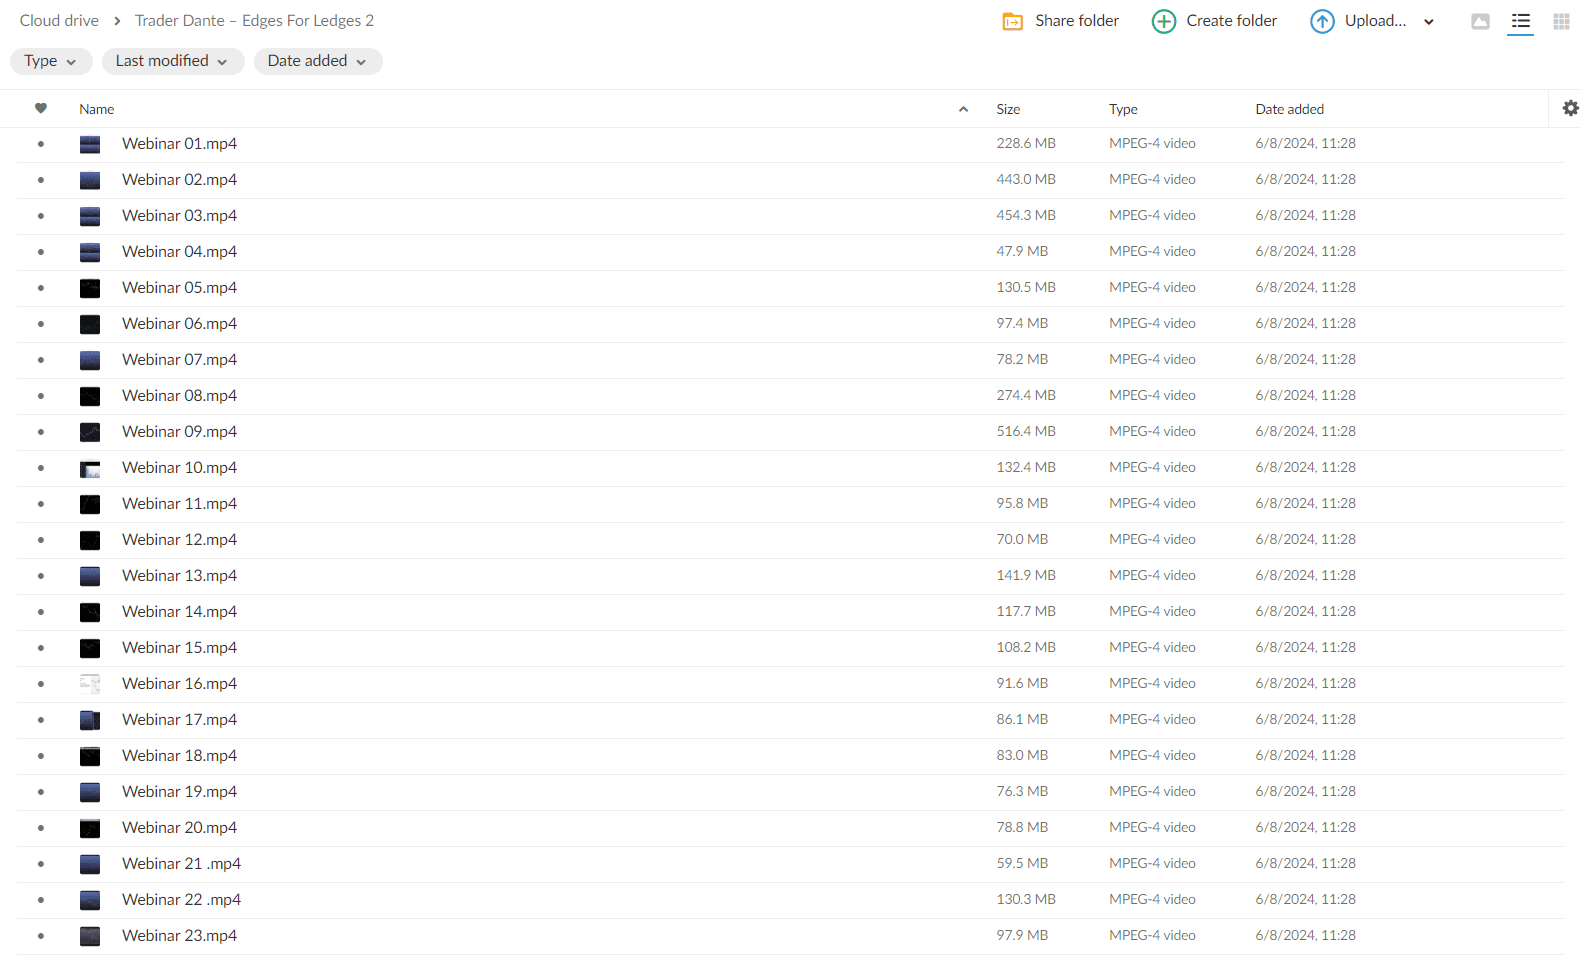Click the Webinar 20.mp4 video icon

pyautogui.click(x=90, y=828)
